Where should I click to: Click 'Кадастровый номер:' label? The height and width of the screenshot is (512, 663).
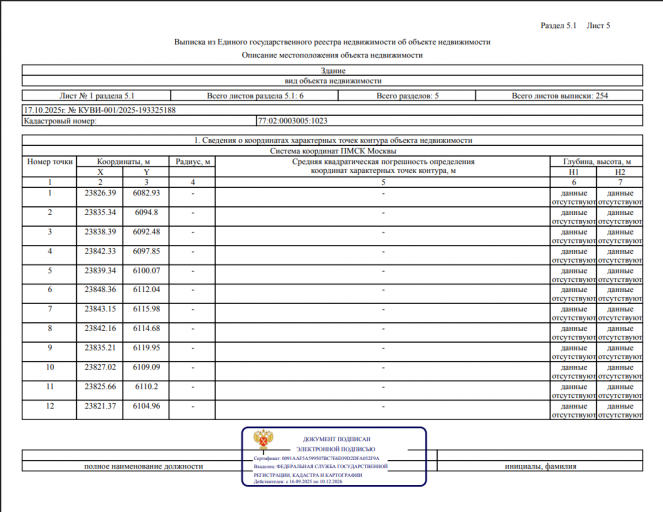[60, 121]
